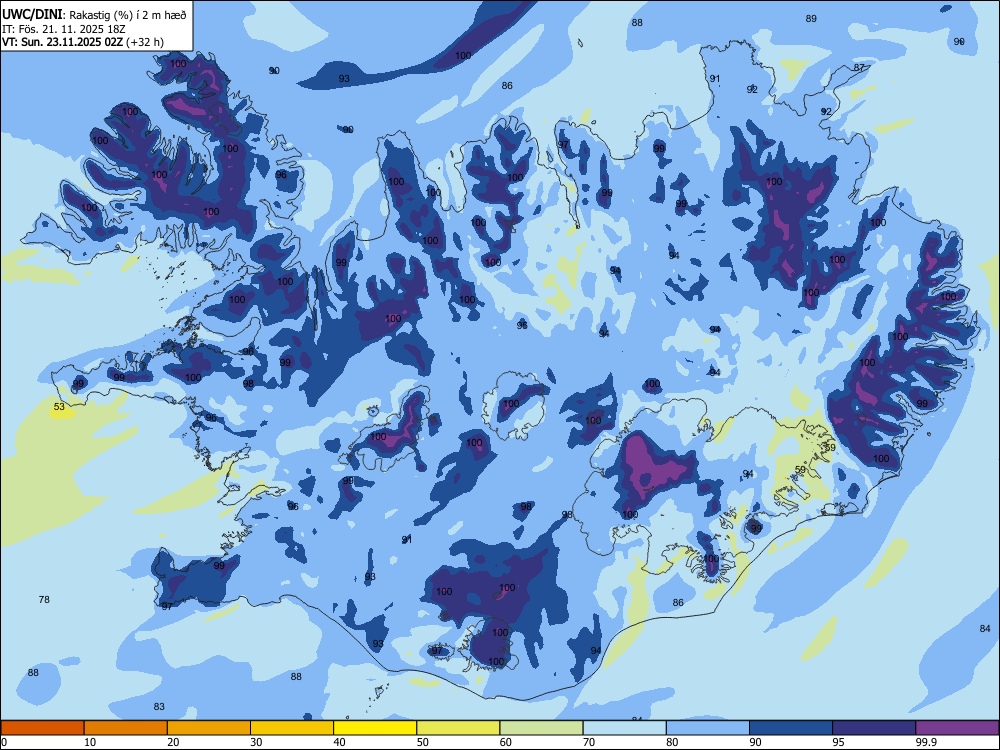Click the legend tick label '40'

point(339,742)
